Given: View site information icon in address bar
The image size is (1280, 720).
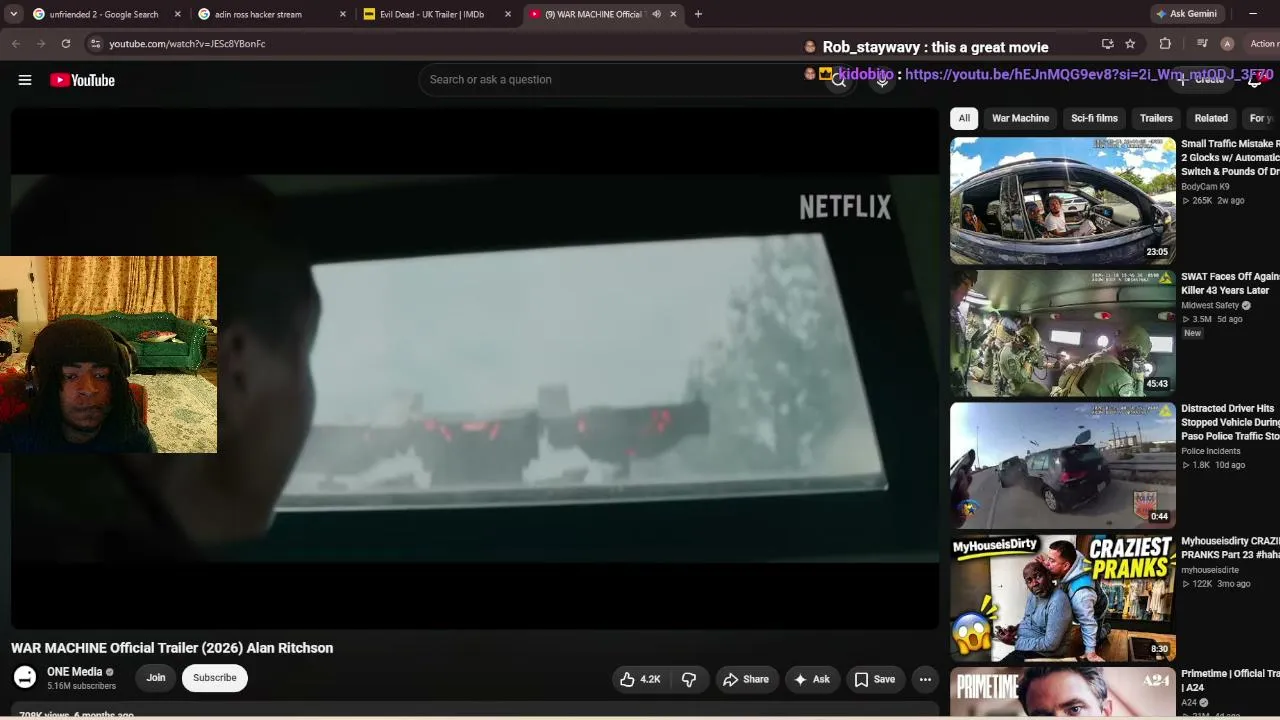Looking at the screenshot, I should coord(95,44).
